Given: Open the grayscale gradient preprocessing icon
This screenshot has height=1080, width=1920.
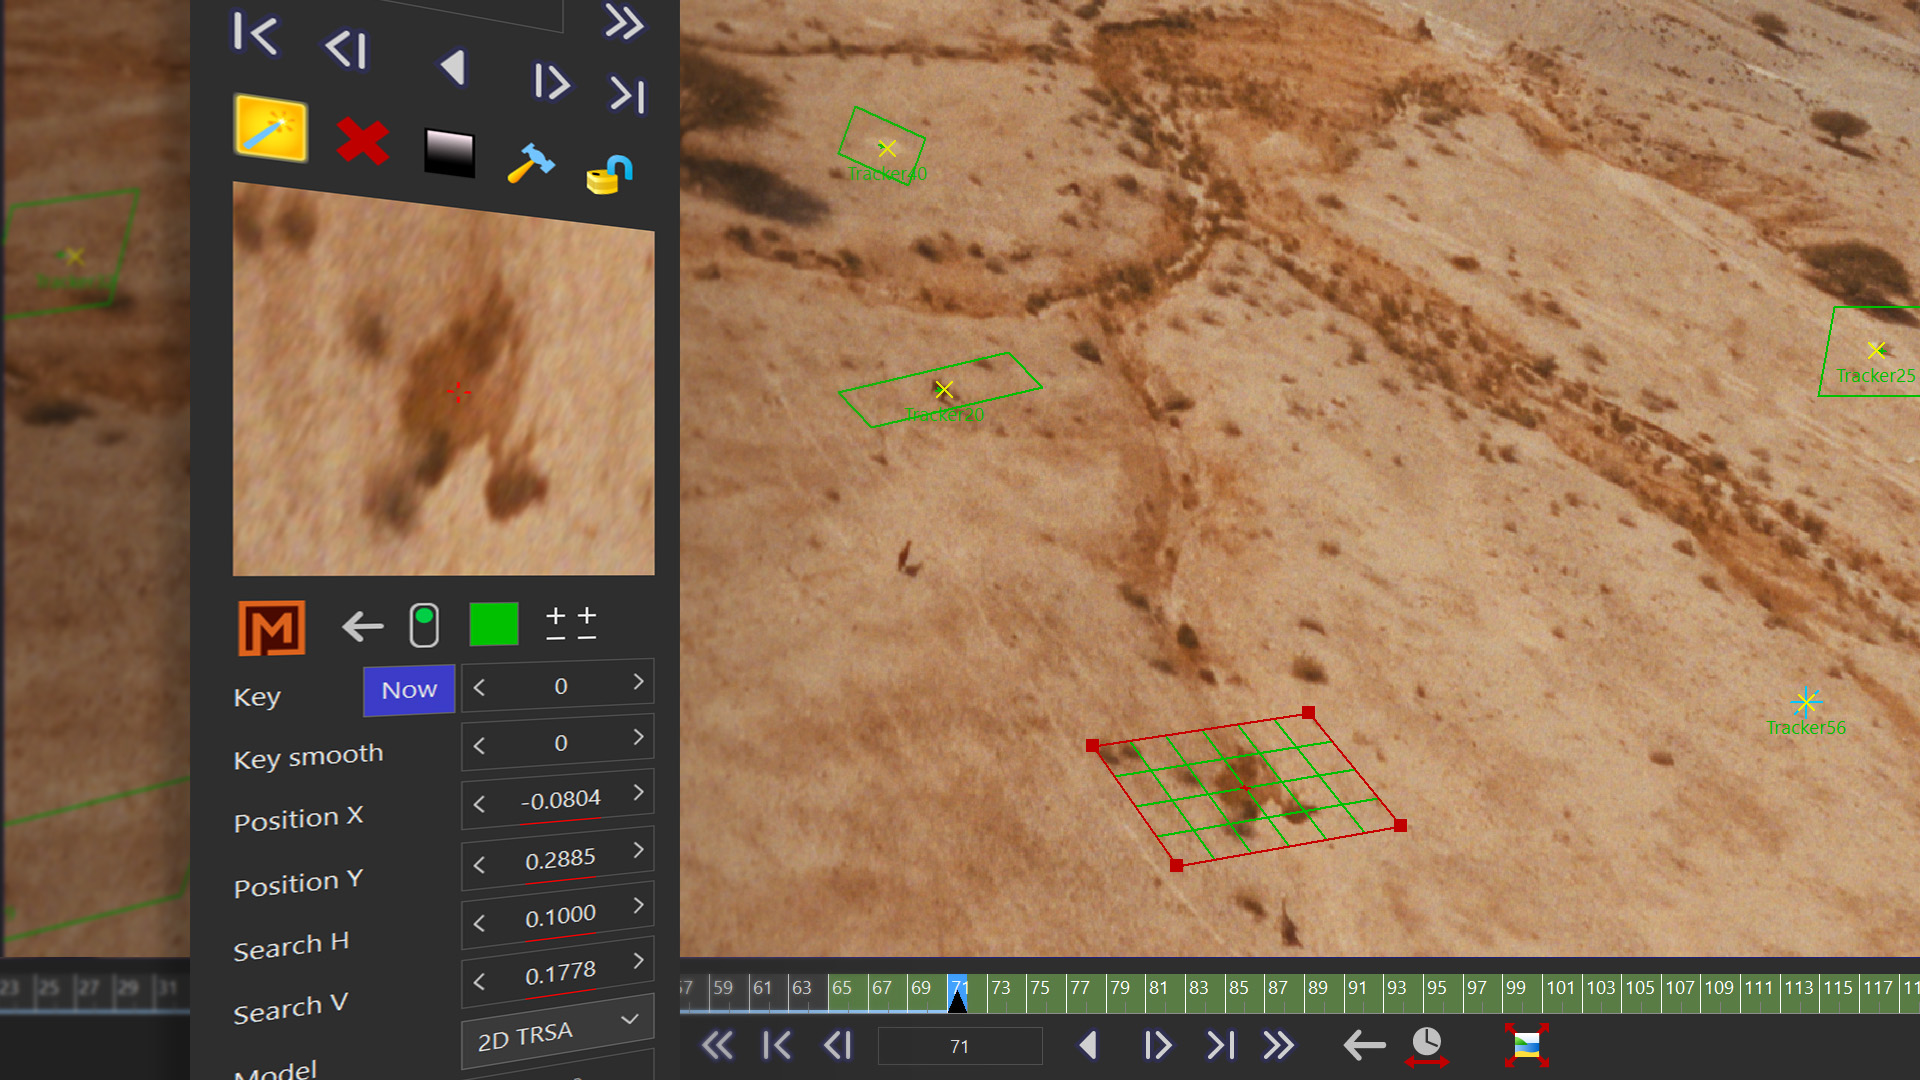Looking at the screenshot, I should [x=449, y=150].
